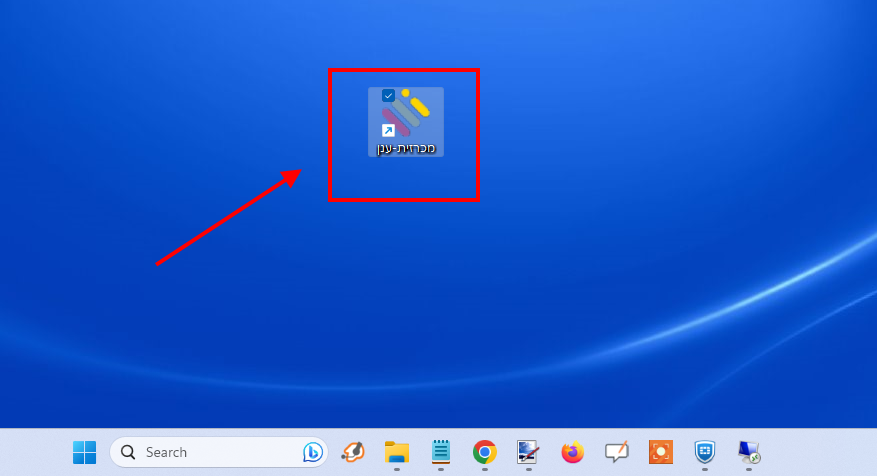Open Bing chat from the search box
877x476 pixels.
pos(312,453)
